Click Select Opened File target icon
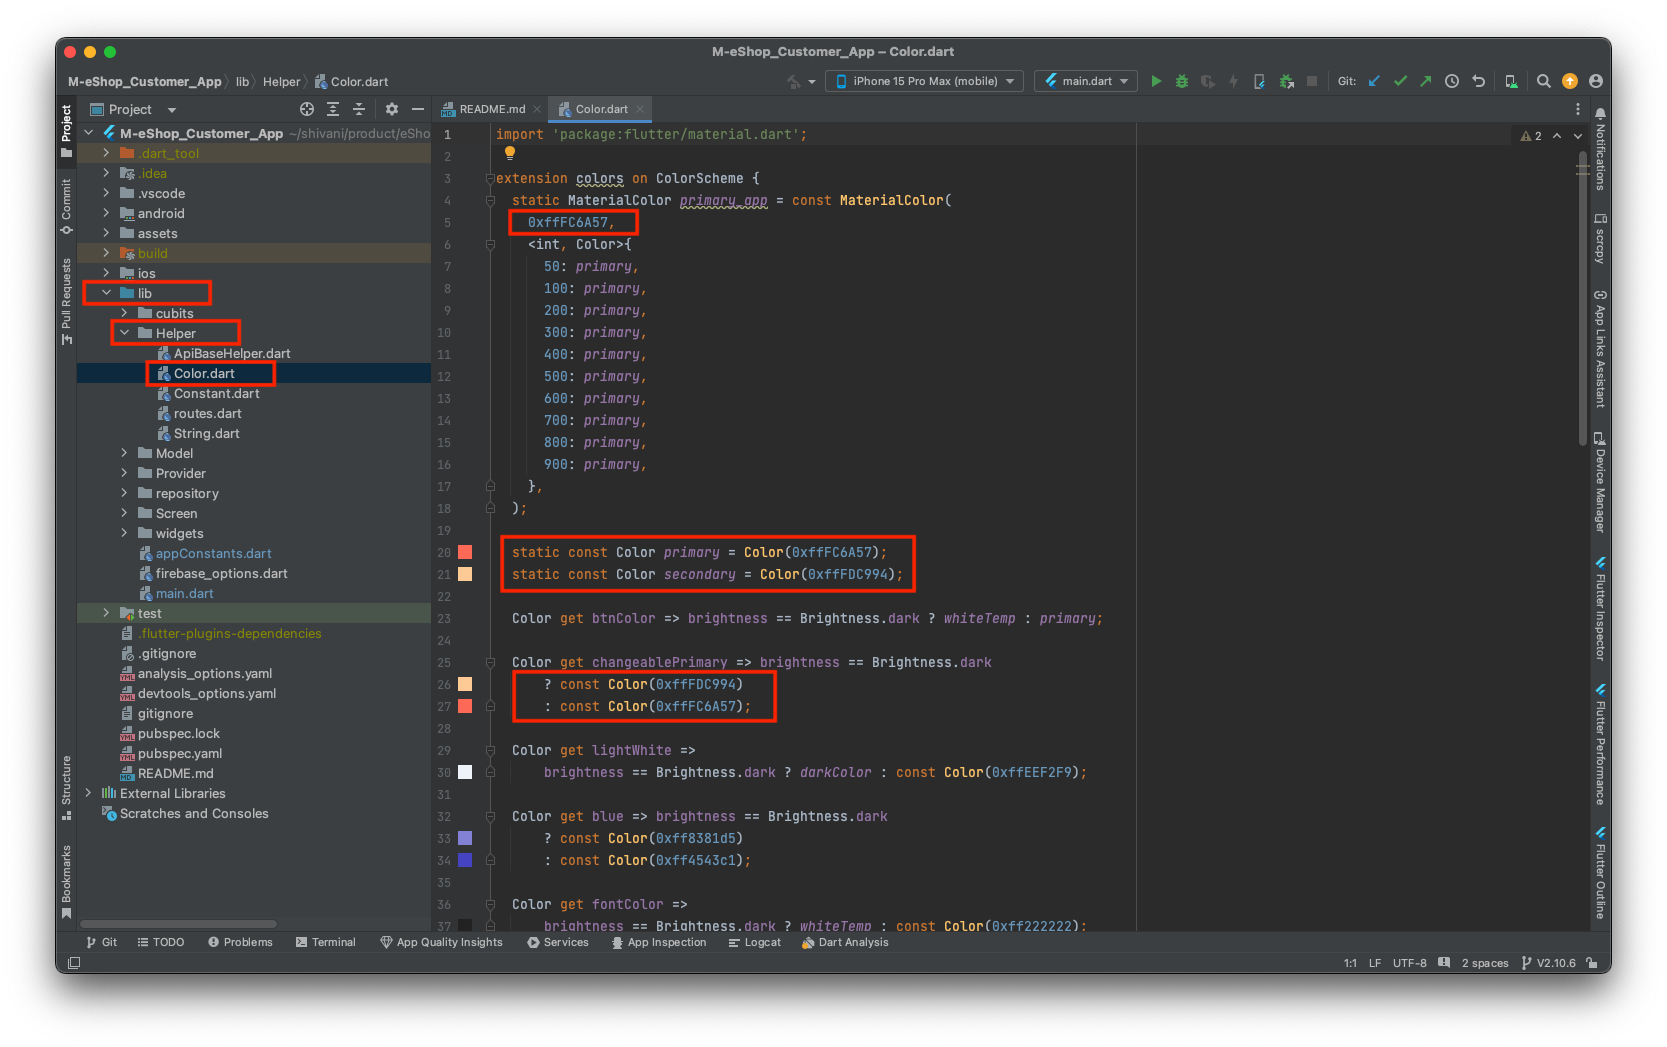Image resolution: width=1667 pixels, height=1047 pixels. point(307,109)
